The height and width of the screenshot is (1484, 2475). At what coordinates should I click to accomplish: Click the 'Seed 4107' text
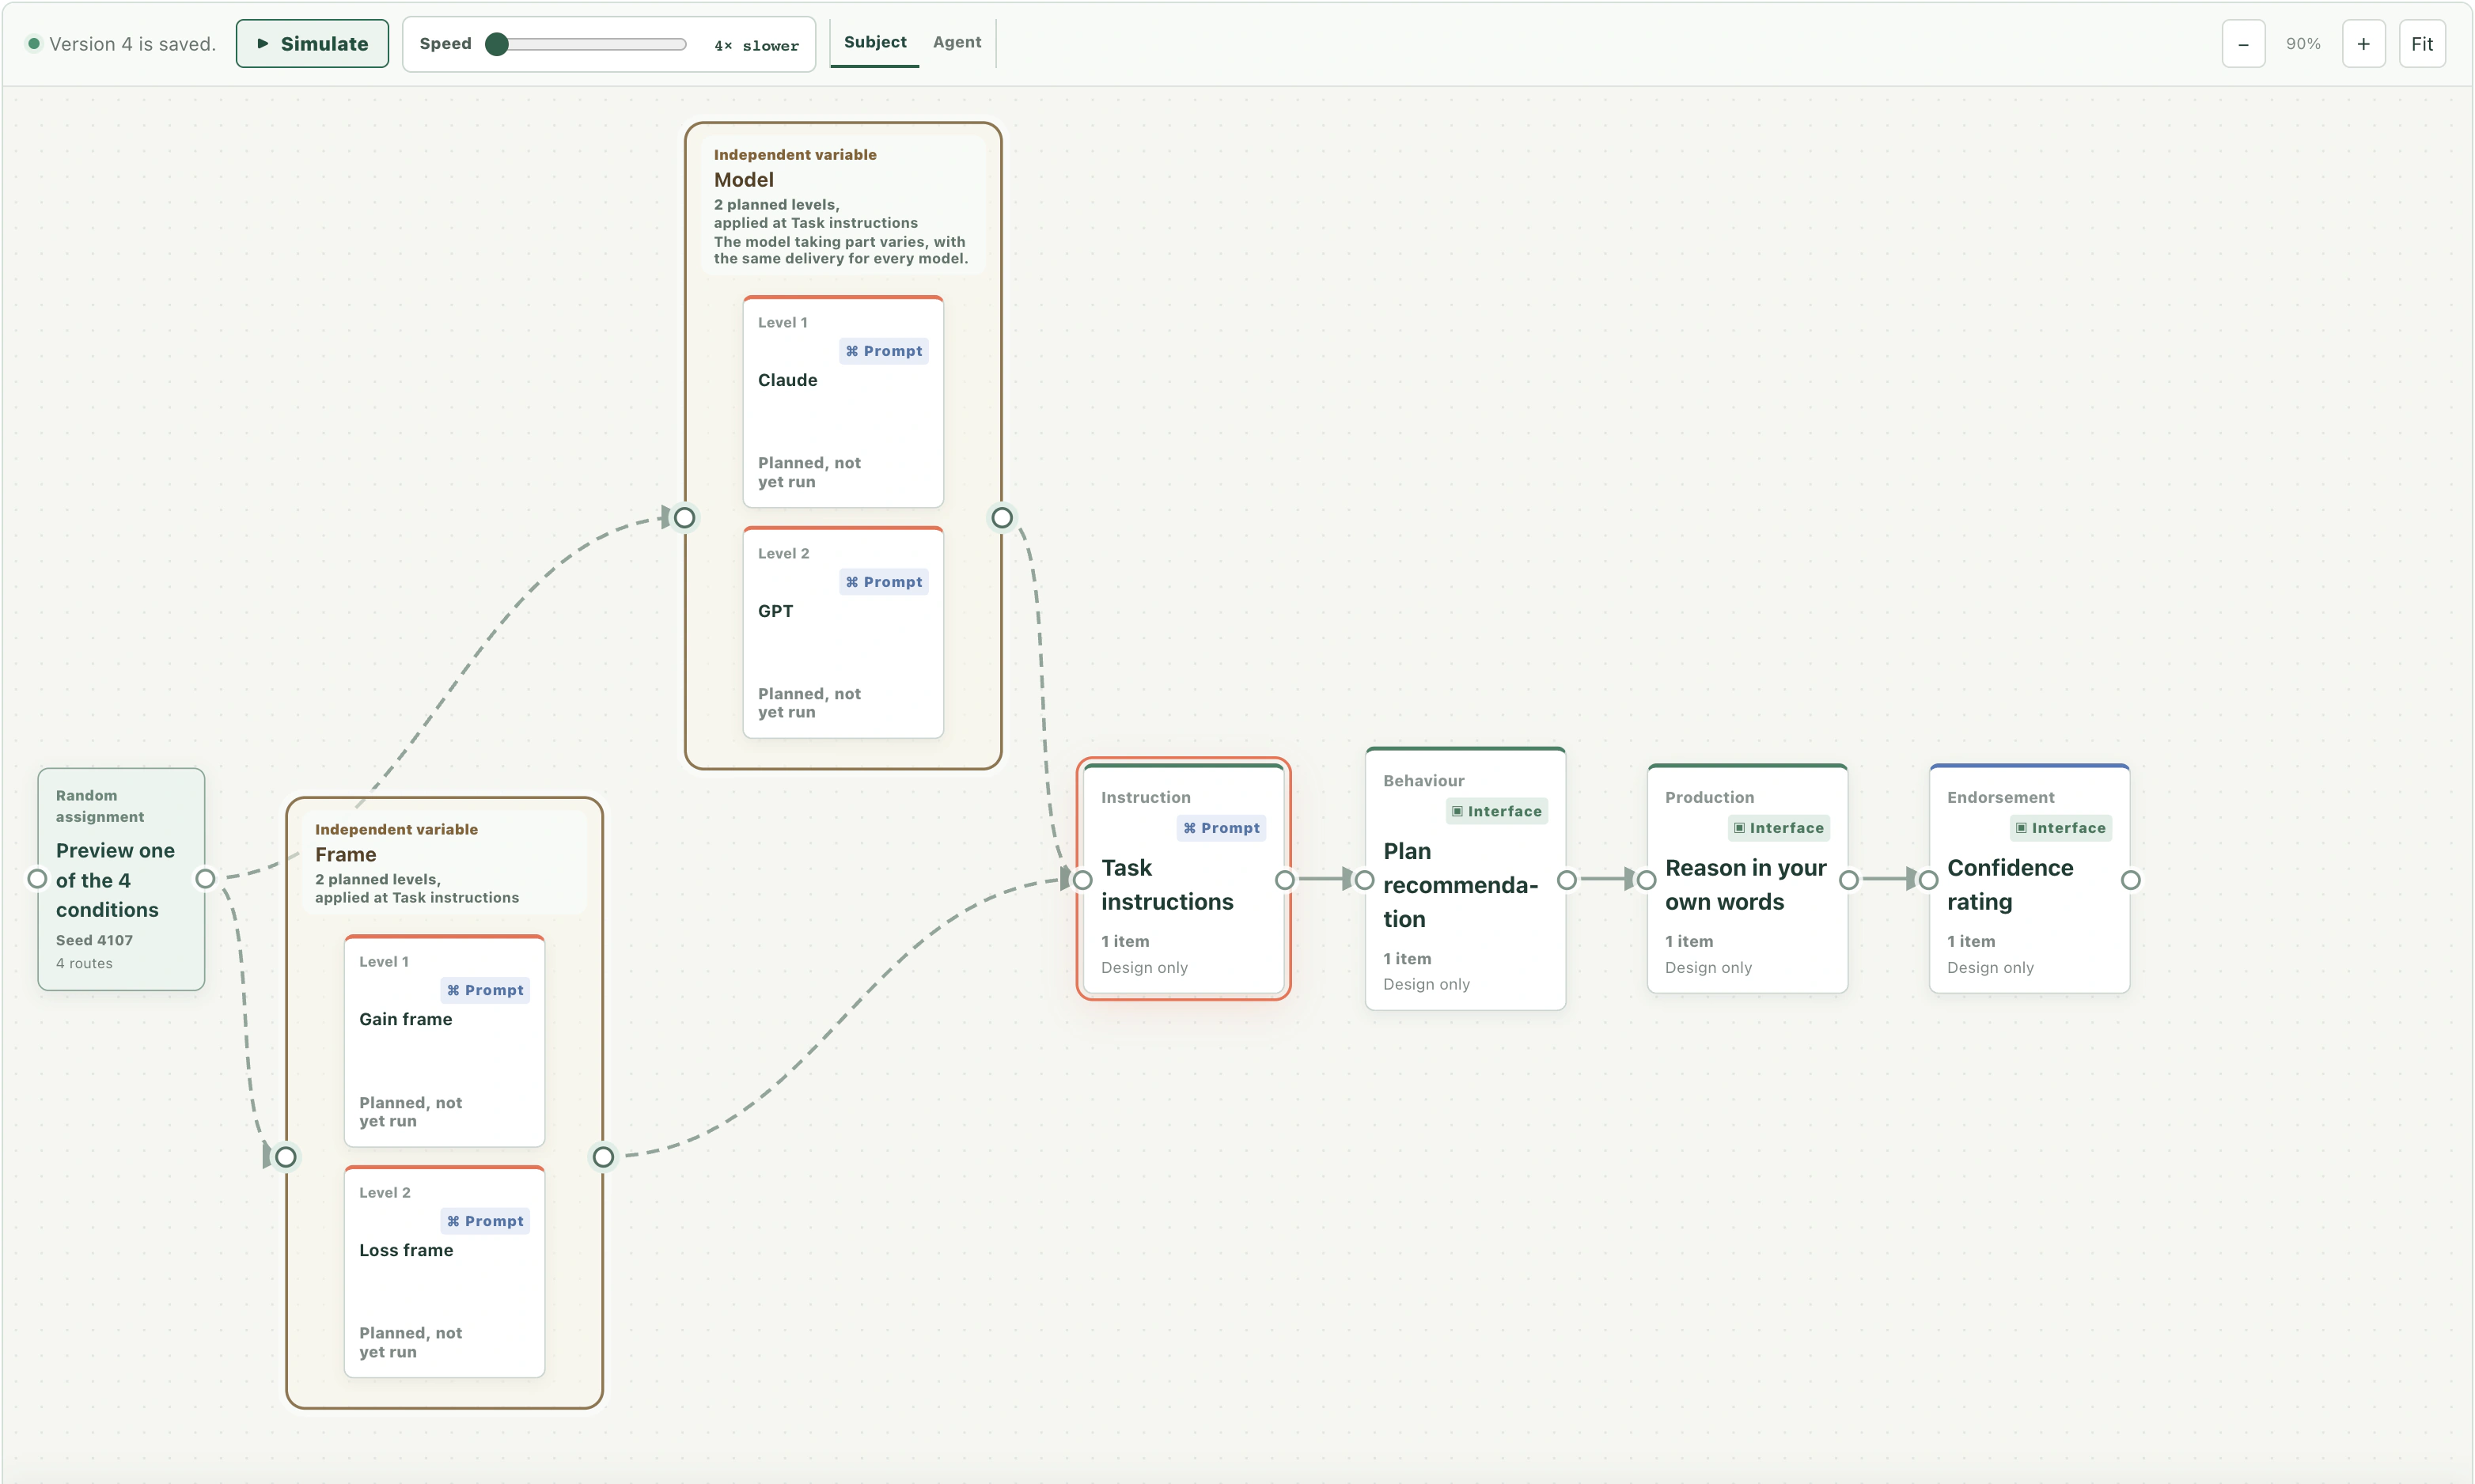tap(94, 940)
